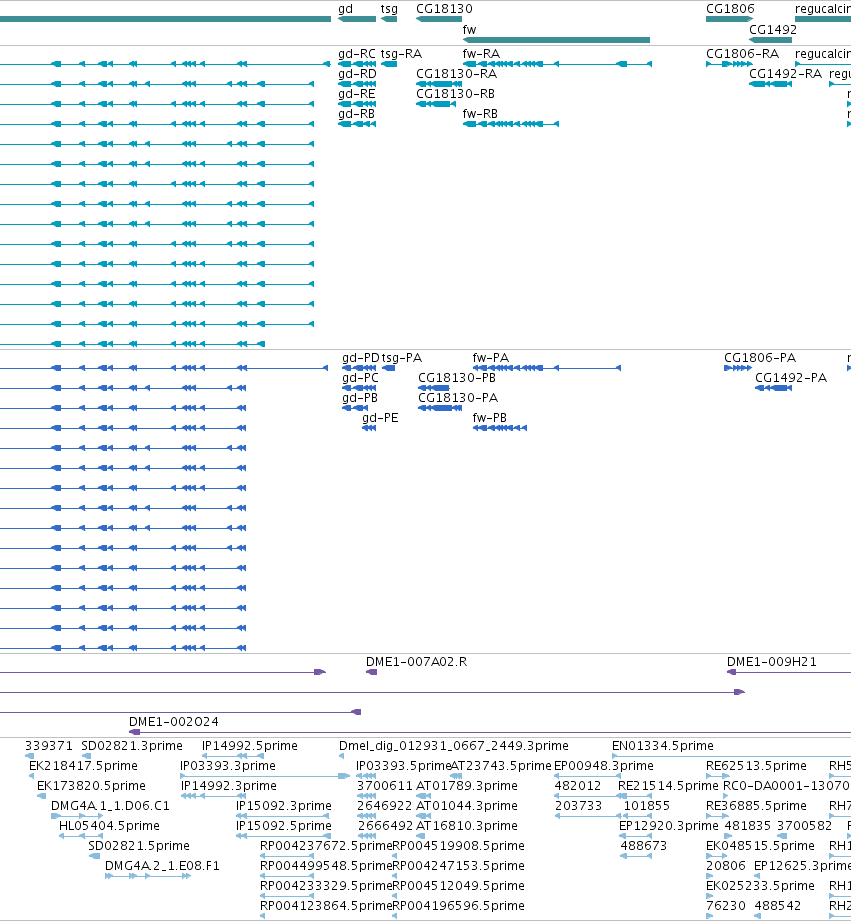Click the DMG4A.1_1.D06.C1 feature

click(x=77, y=816)
